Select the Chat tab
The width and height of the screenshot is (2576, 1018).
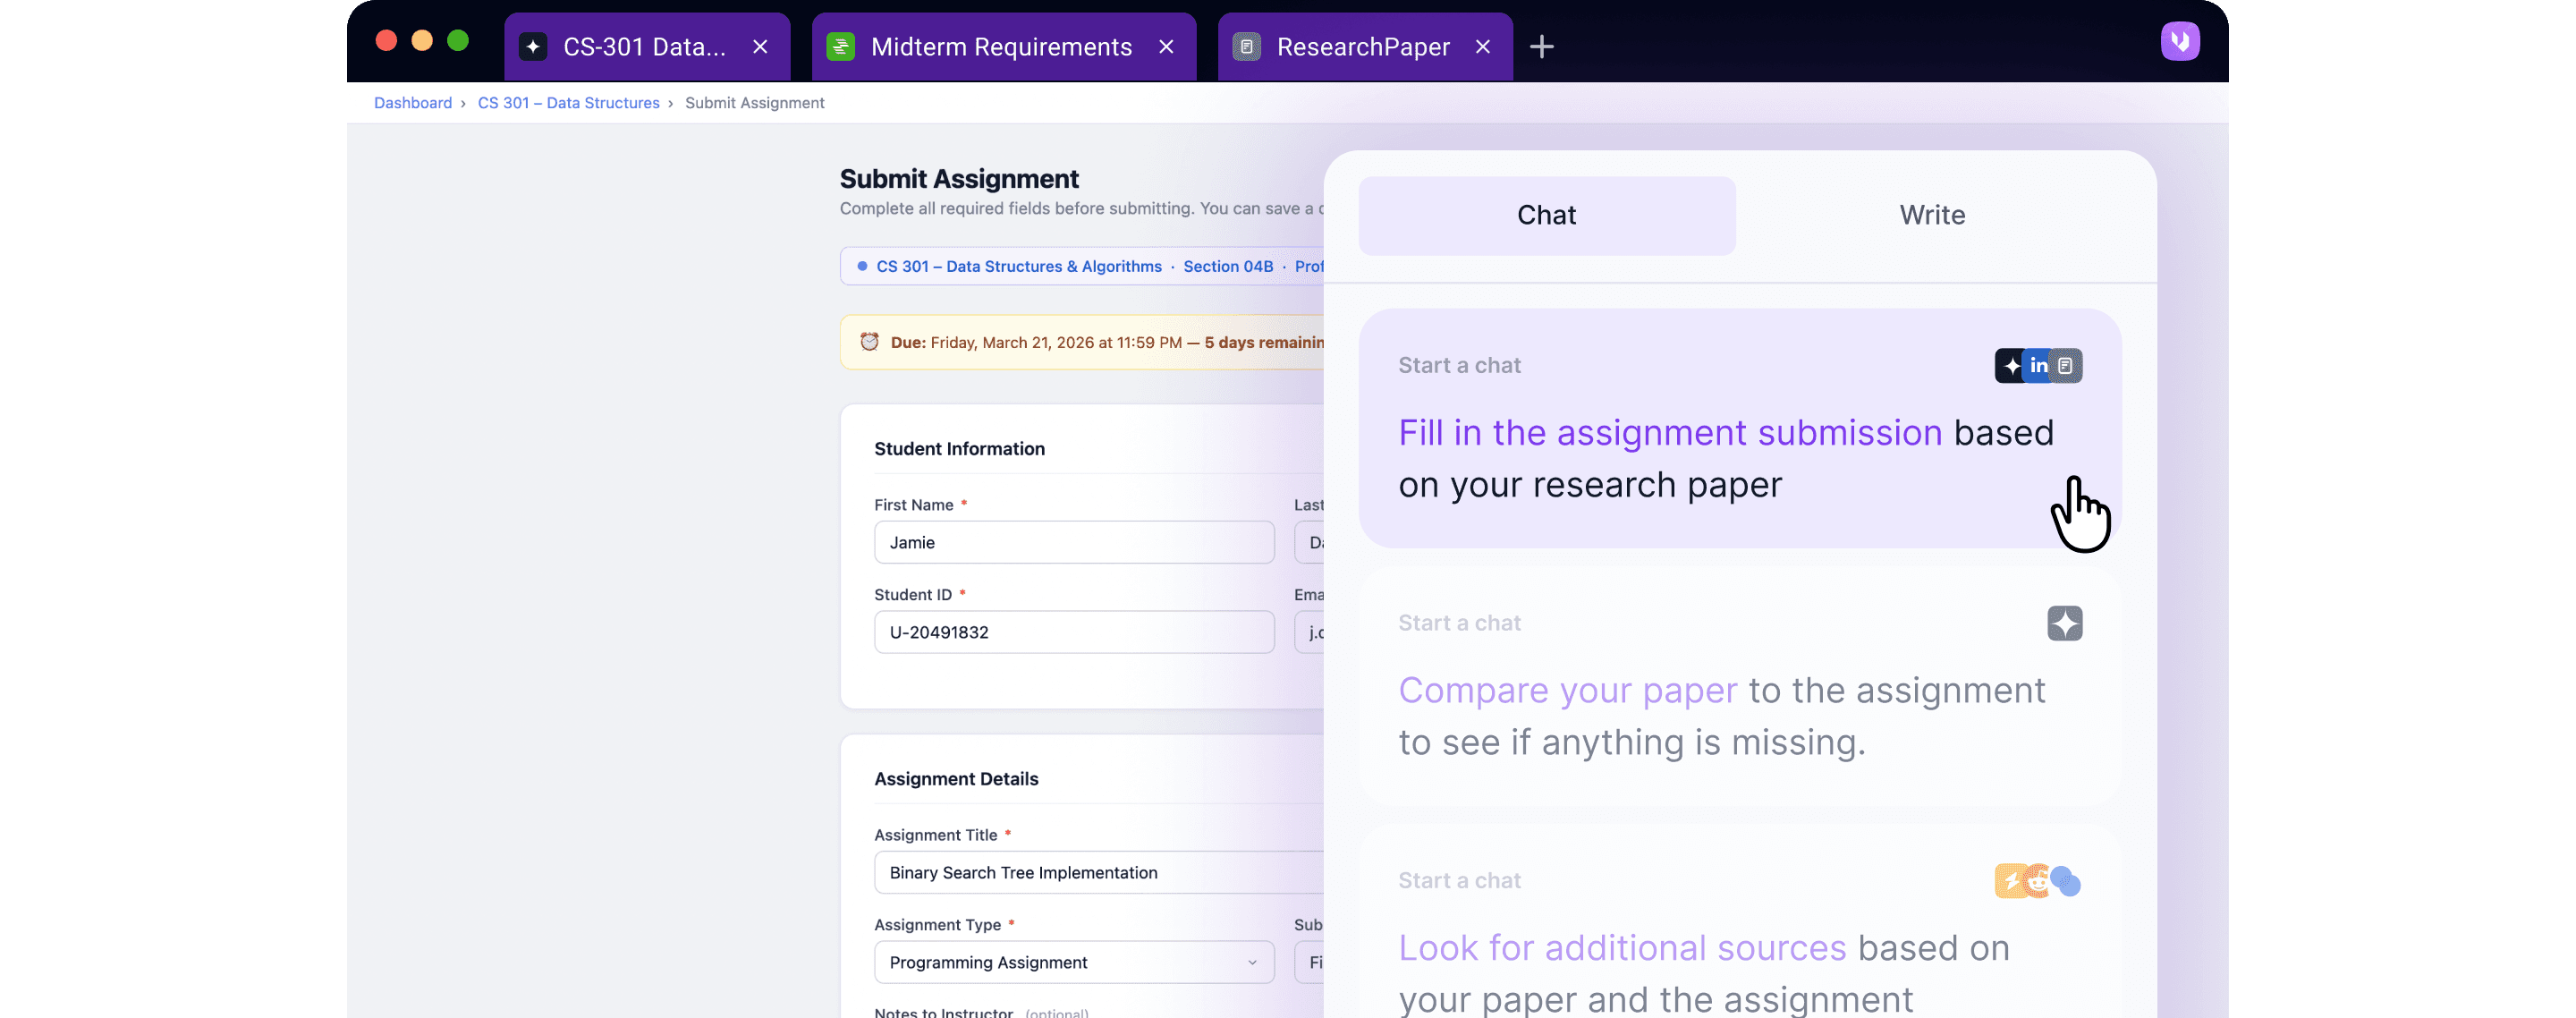(1546, 216)
